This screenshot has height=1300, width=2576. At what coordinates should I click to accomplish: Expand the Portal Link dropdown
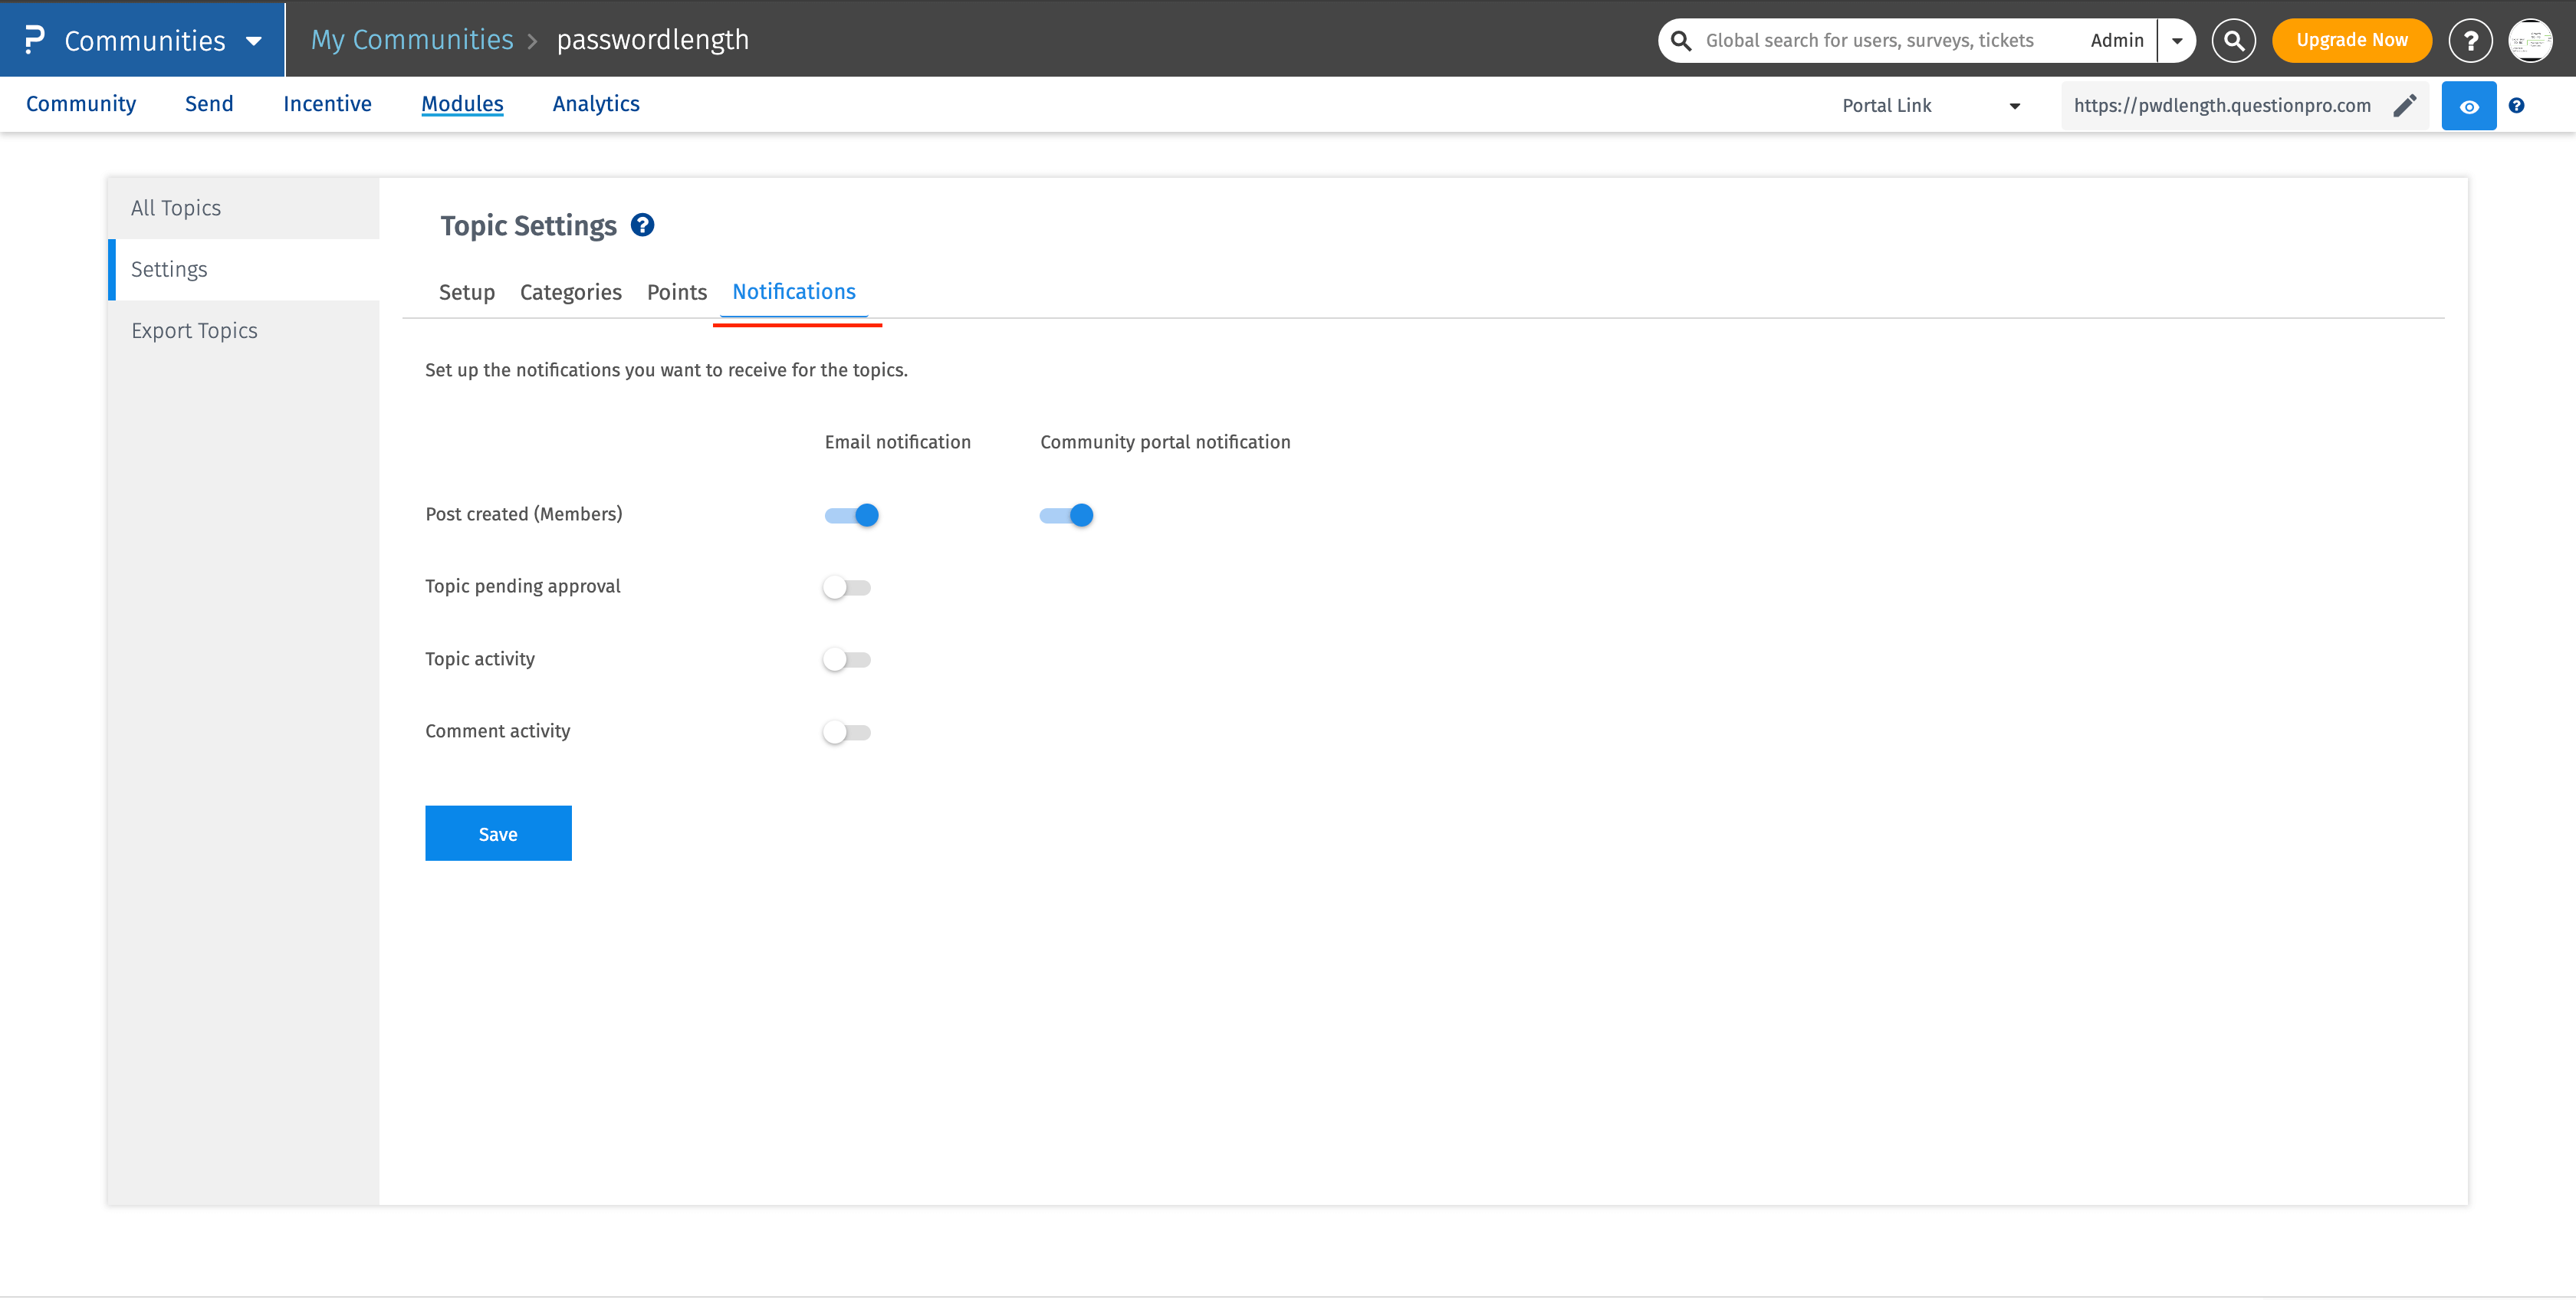click(x=2014, y=105)
